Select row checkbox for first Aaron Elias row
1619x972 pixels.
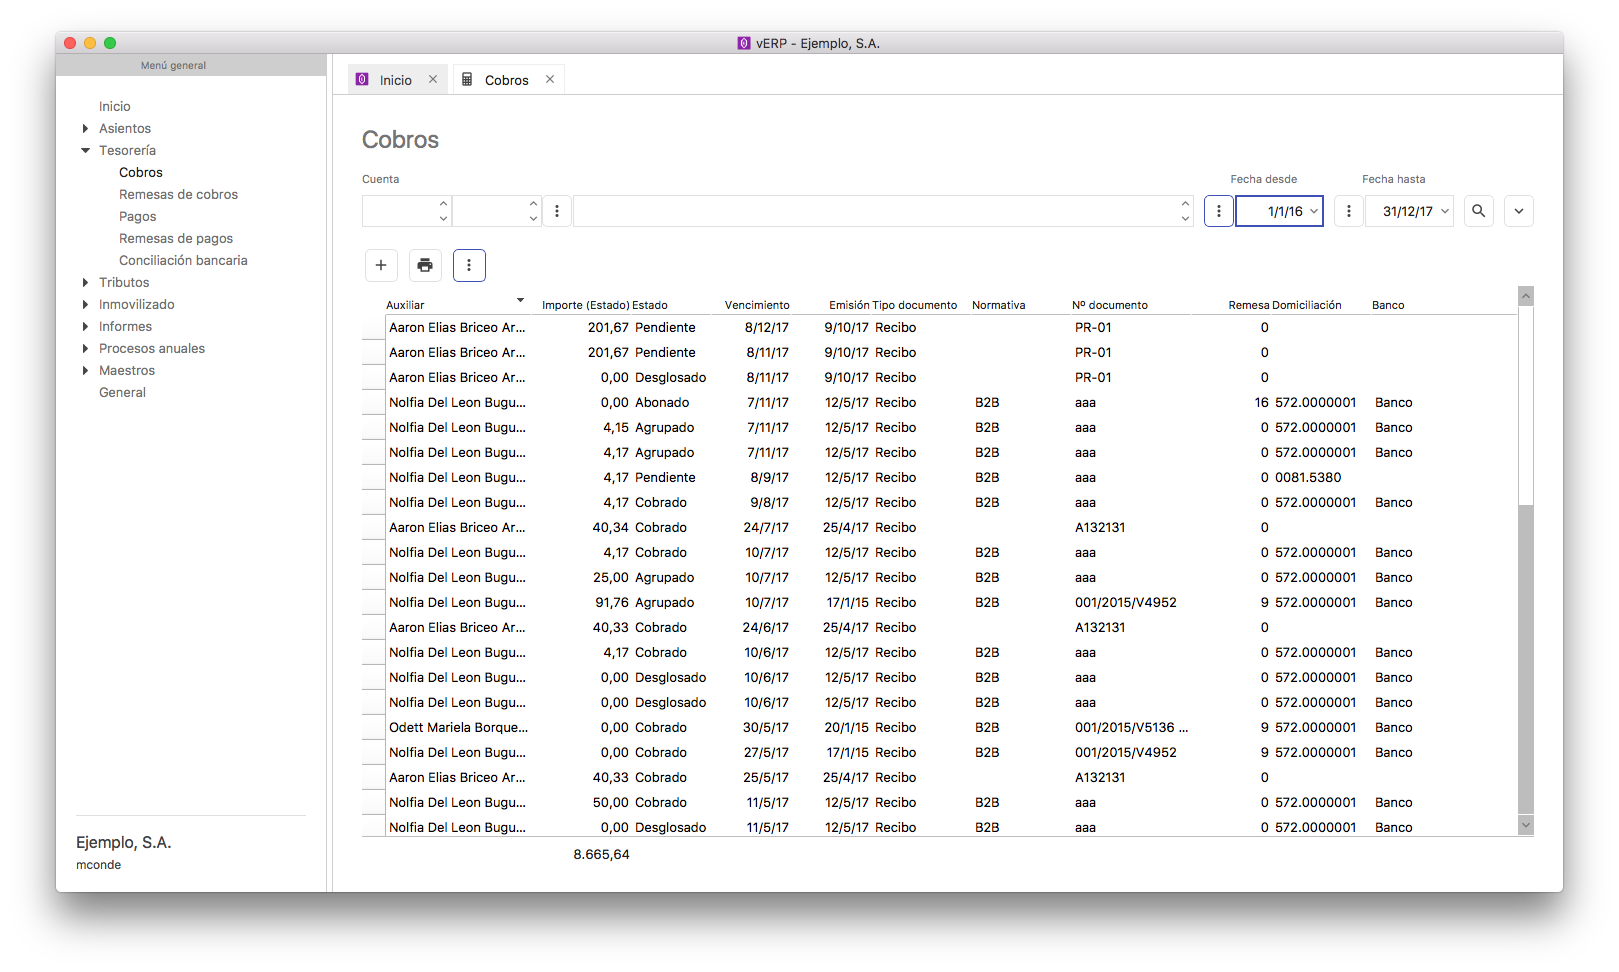pyautogui.click(x=373, y=328)
